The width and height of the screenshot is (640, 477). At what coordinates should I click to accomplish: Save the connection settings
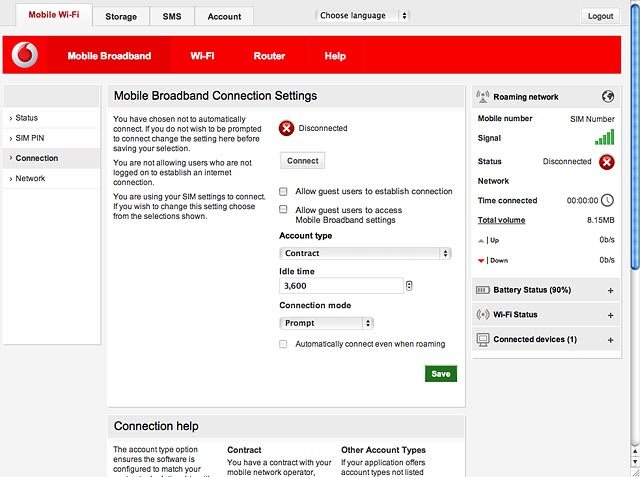(441, 374)
